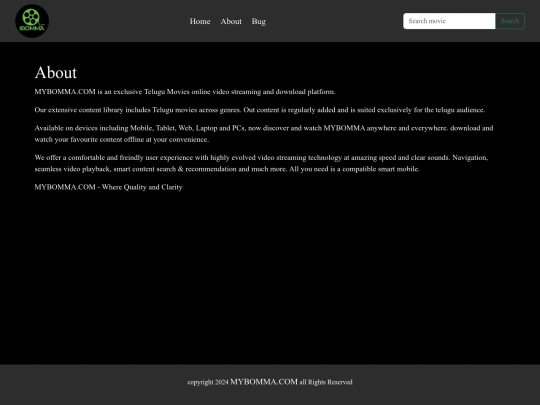This screenshot has width=540, height=405.
Task: Focus the Search movie input field
Action: point(449,21)
